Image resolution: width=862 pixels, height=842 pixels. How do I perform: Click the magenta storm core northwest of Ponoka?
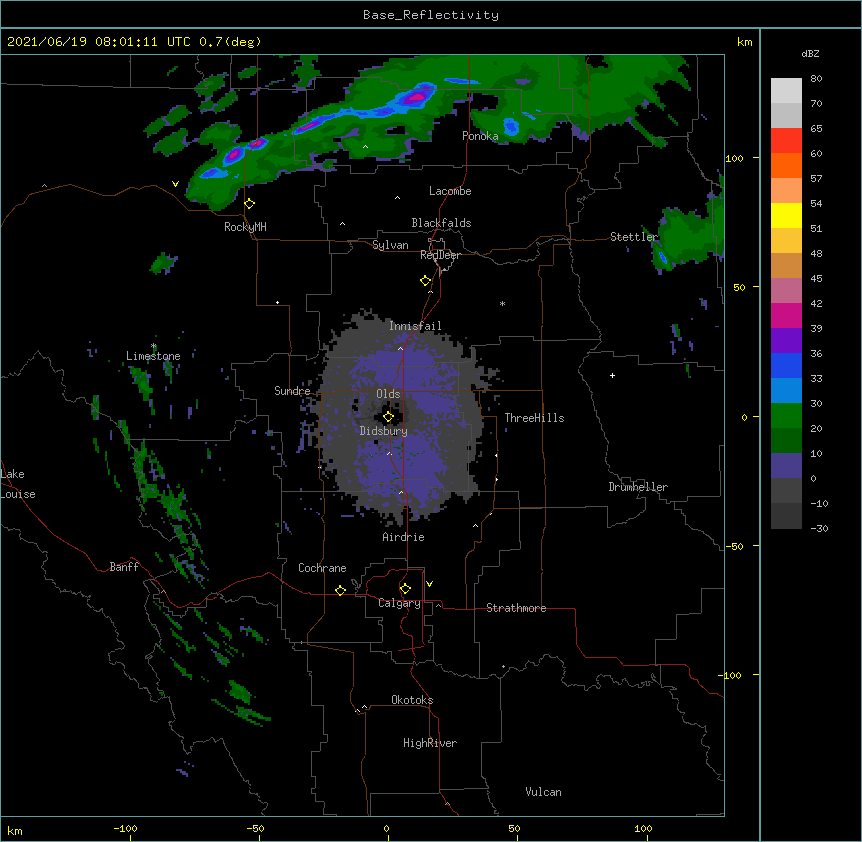(417, 97)
